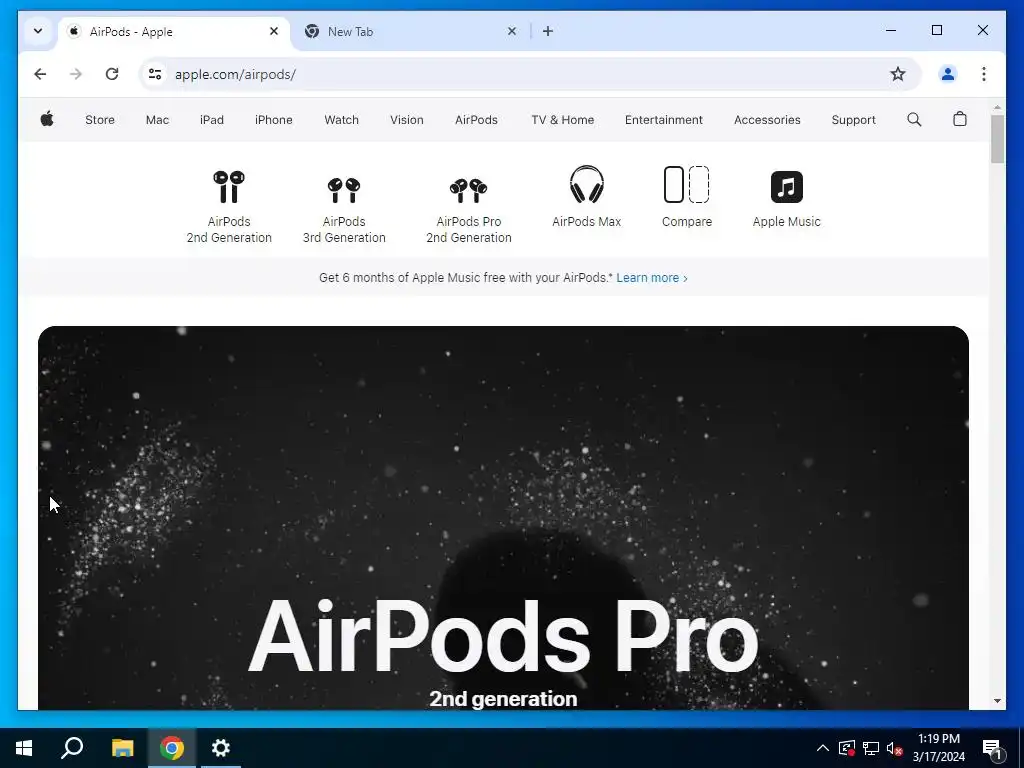
Task: Switch to the AirPods - Apple tab
Action: pos(175,31)
